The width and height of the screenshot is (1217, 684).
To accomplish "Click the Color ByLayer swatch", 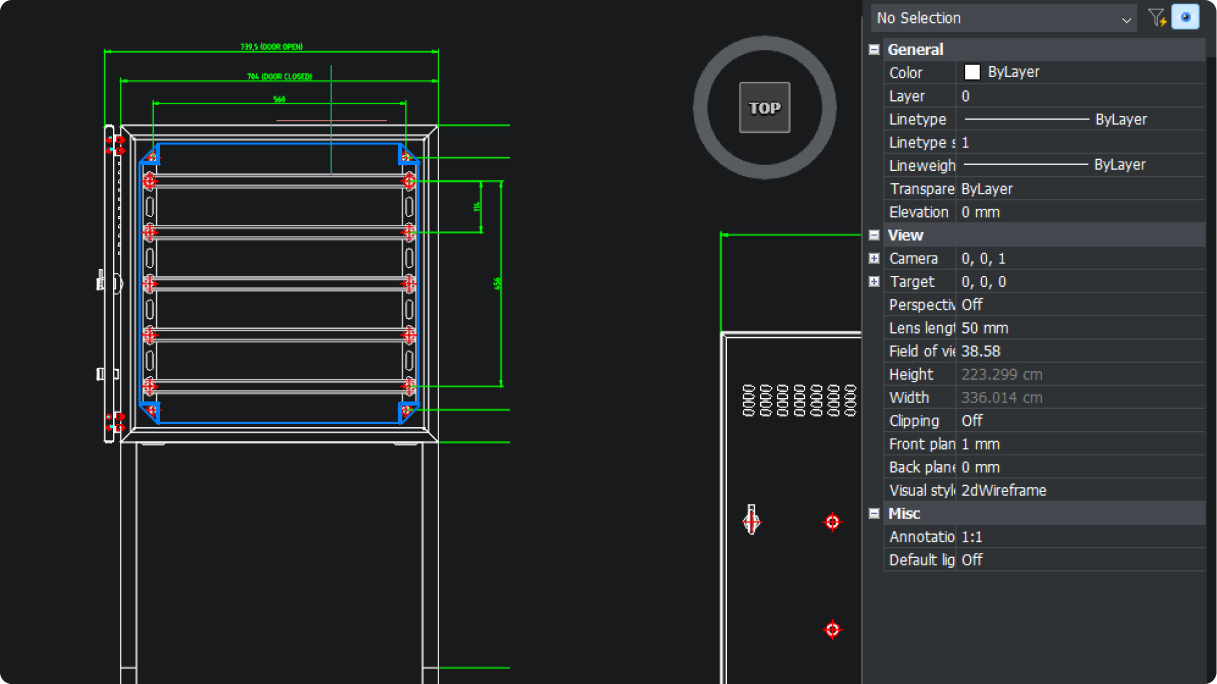I will pos(970,71).
